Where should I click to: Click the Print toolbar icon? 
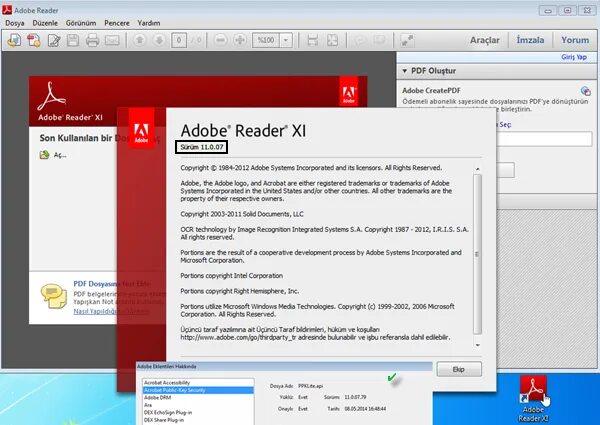(x=92, y=40)
